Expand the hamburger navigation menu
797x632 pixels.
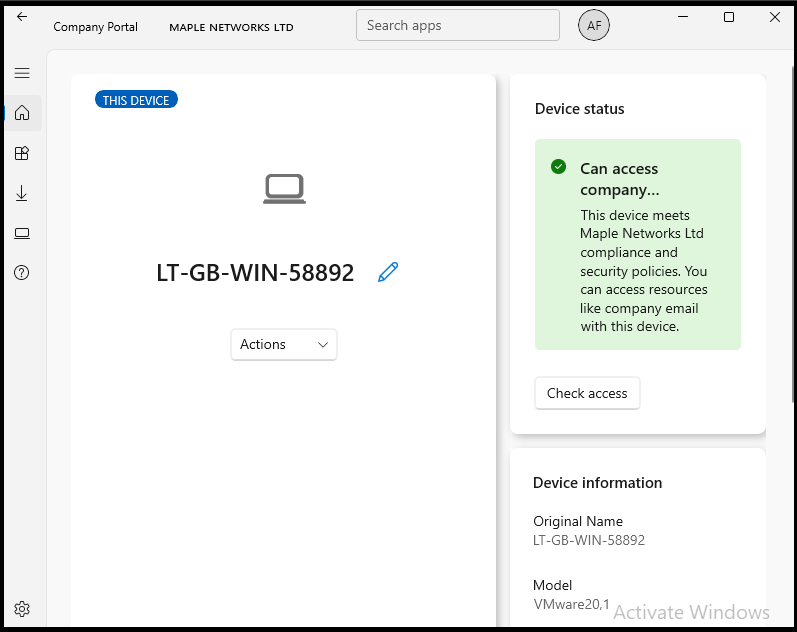pos(22,73)
